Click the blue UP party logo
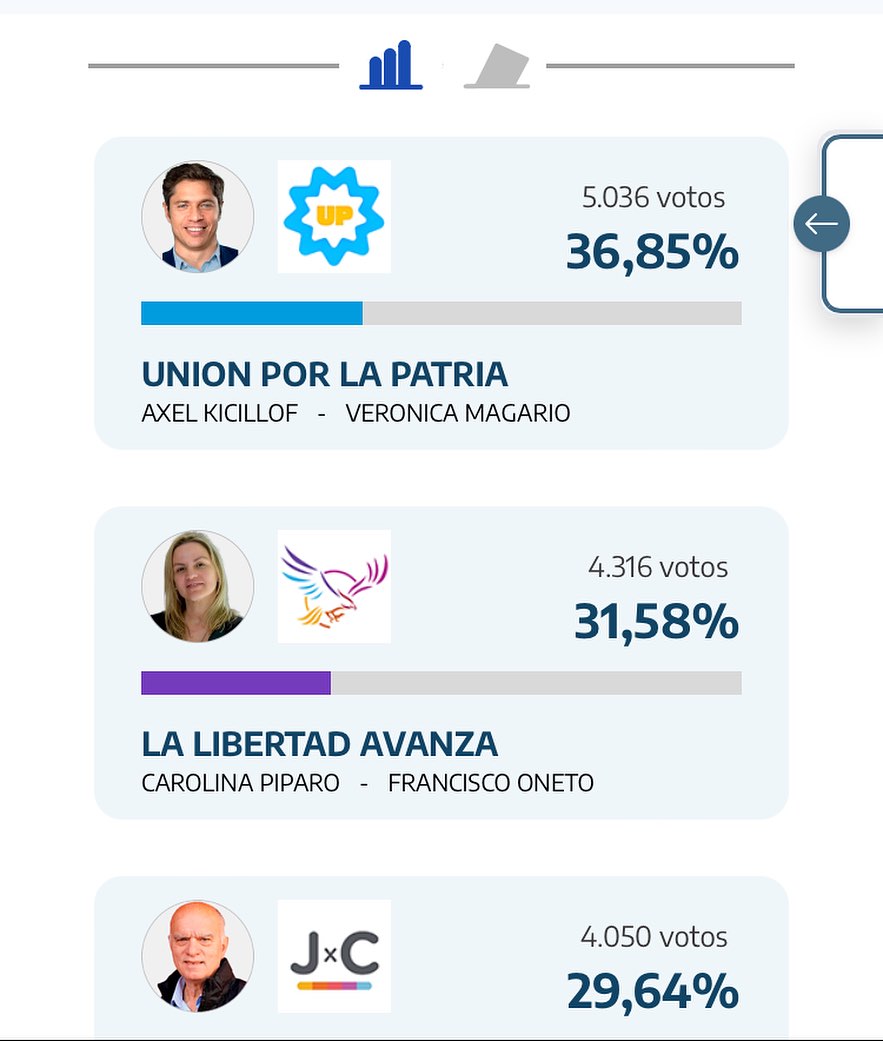Screen dimensions: 883x1041 [333, 217]
